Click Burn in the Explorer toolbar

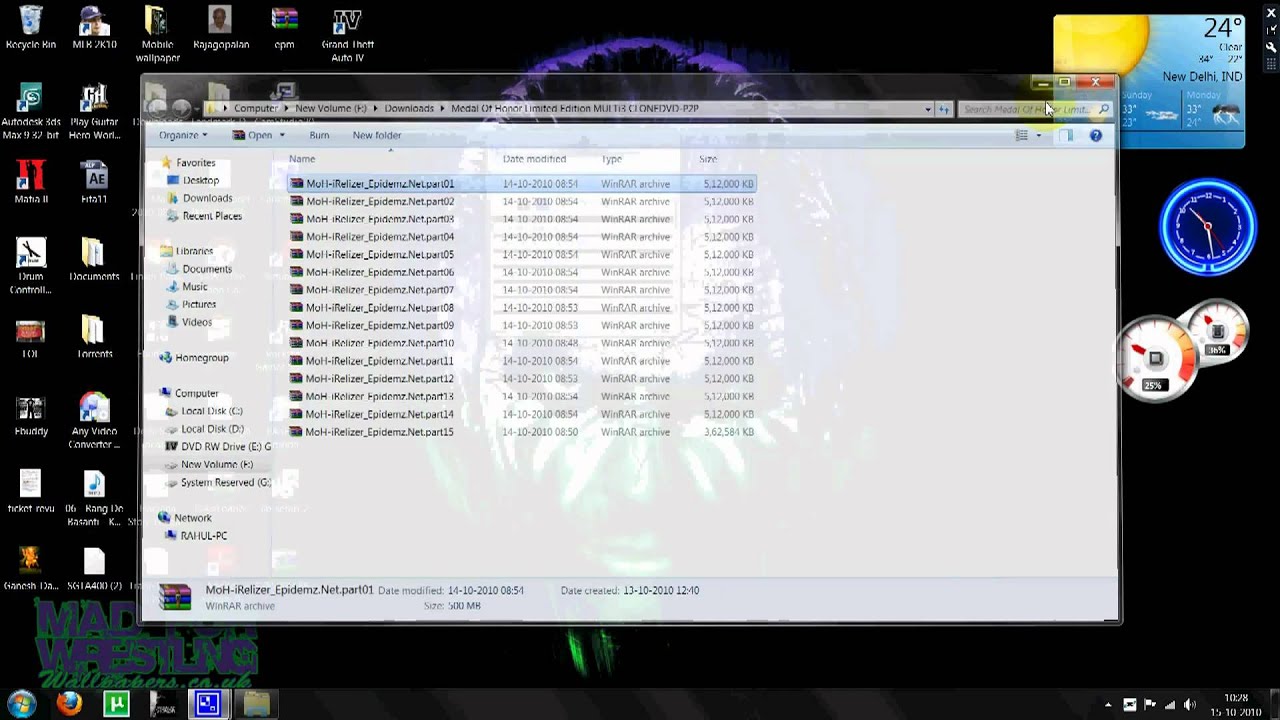point(319,135)
